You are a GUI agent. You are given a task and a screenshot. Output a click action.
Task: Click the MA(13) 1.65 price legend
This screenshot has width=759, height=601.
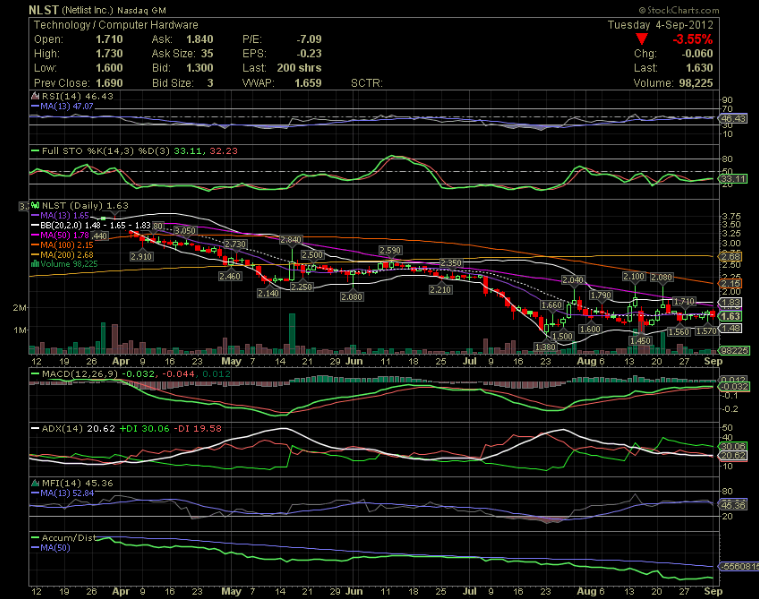click(65, 215)
